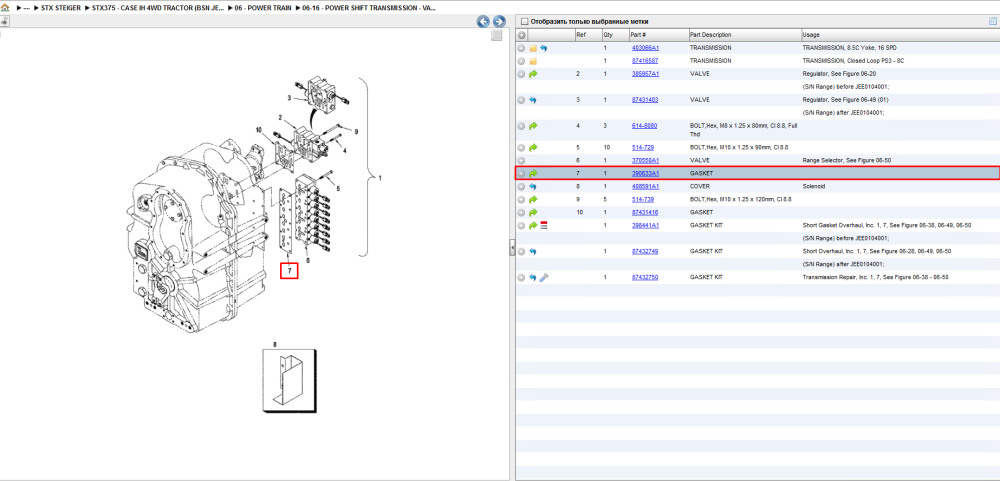This screenshot has height=481, width=1000.
Task: Select the grey circle for 87431403 row
Action: [x=521, y=100]
